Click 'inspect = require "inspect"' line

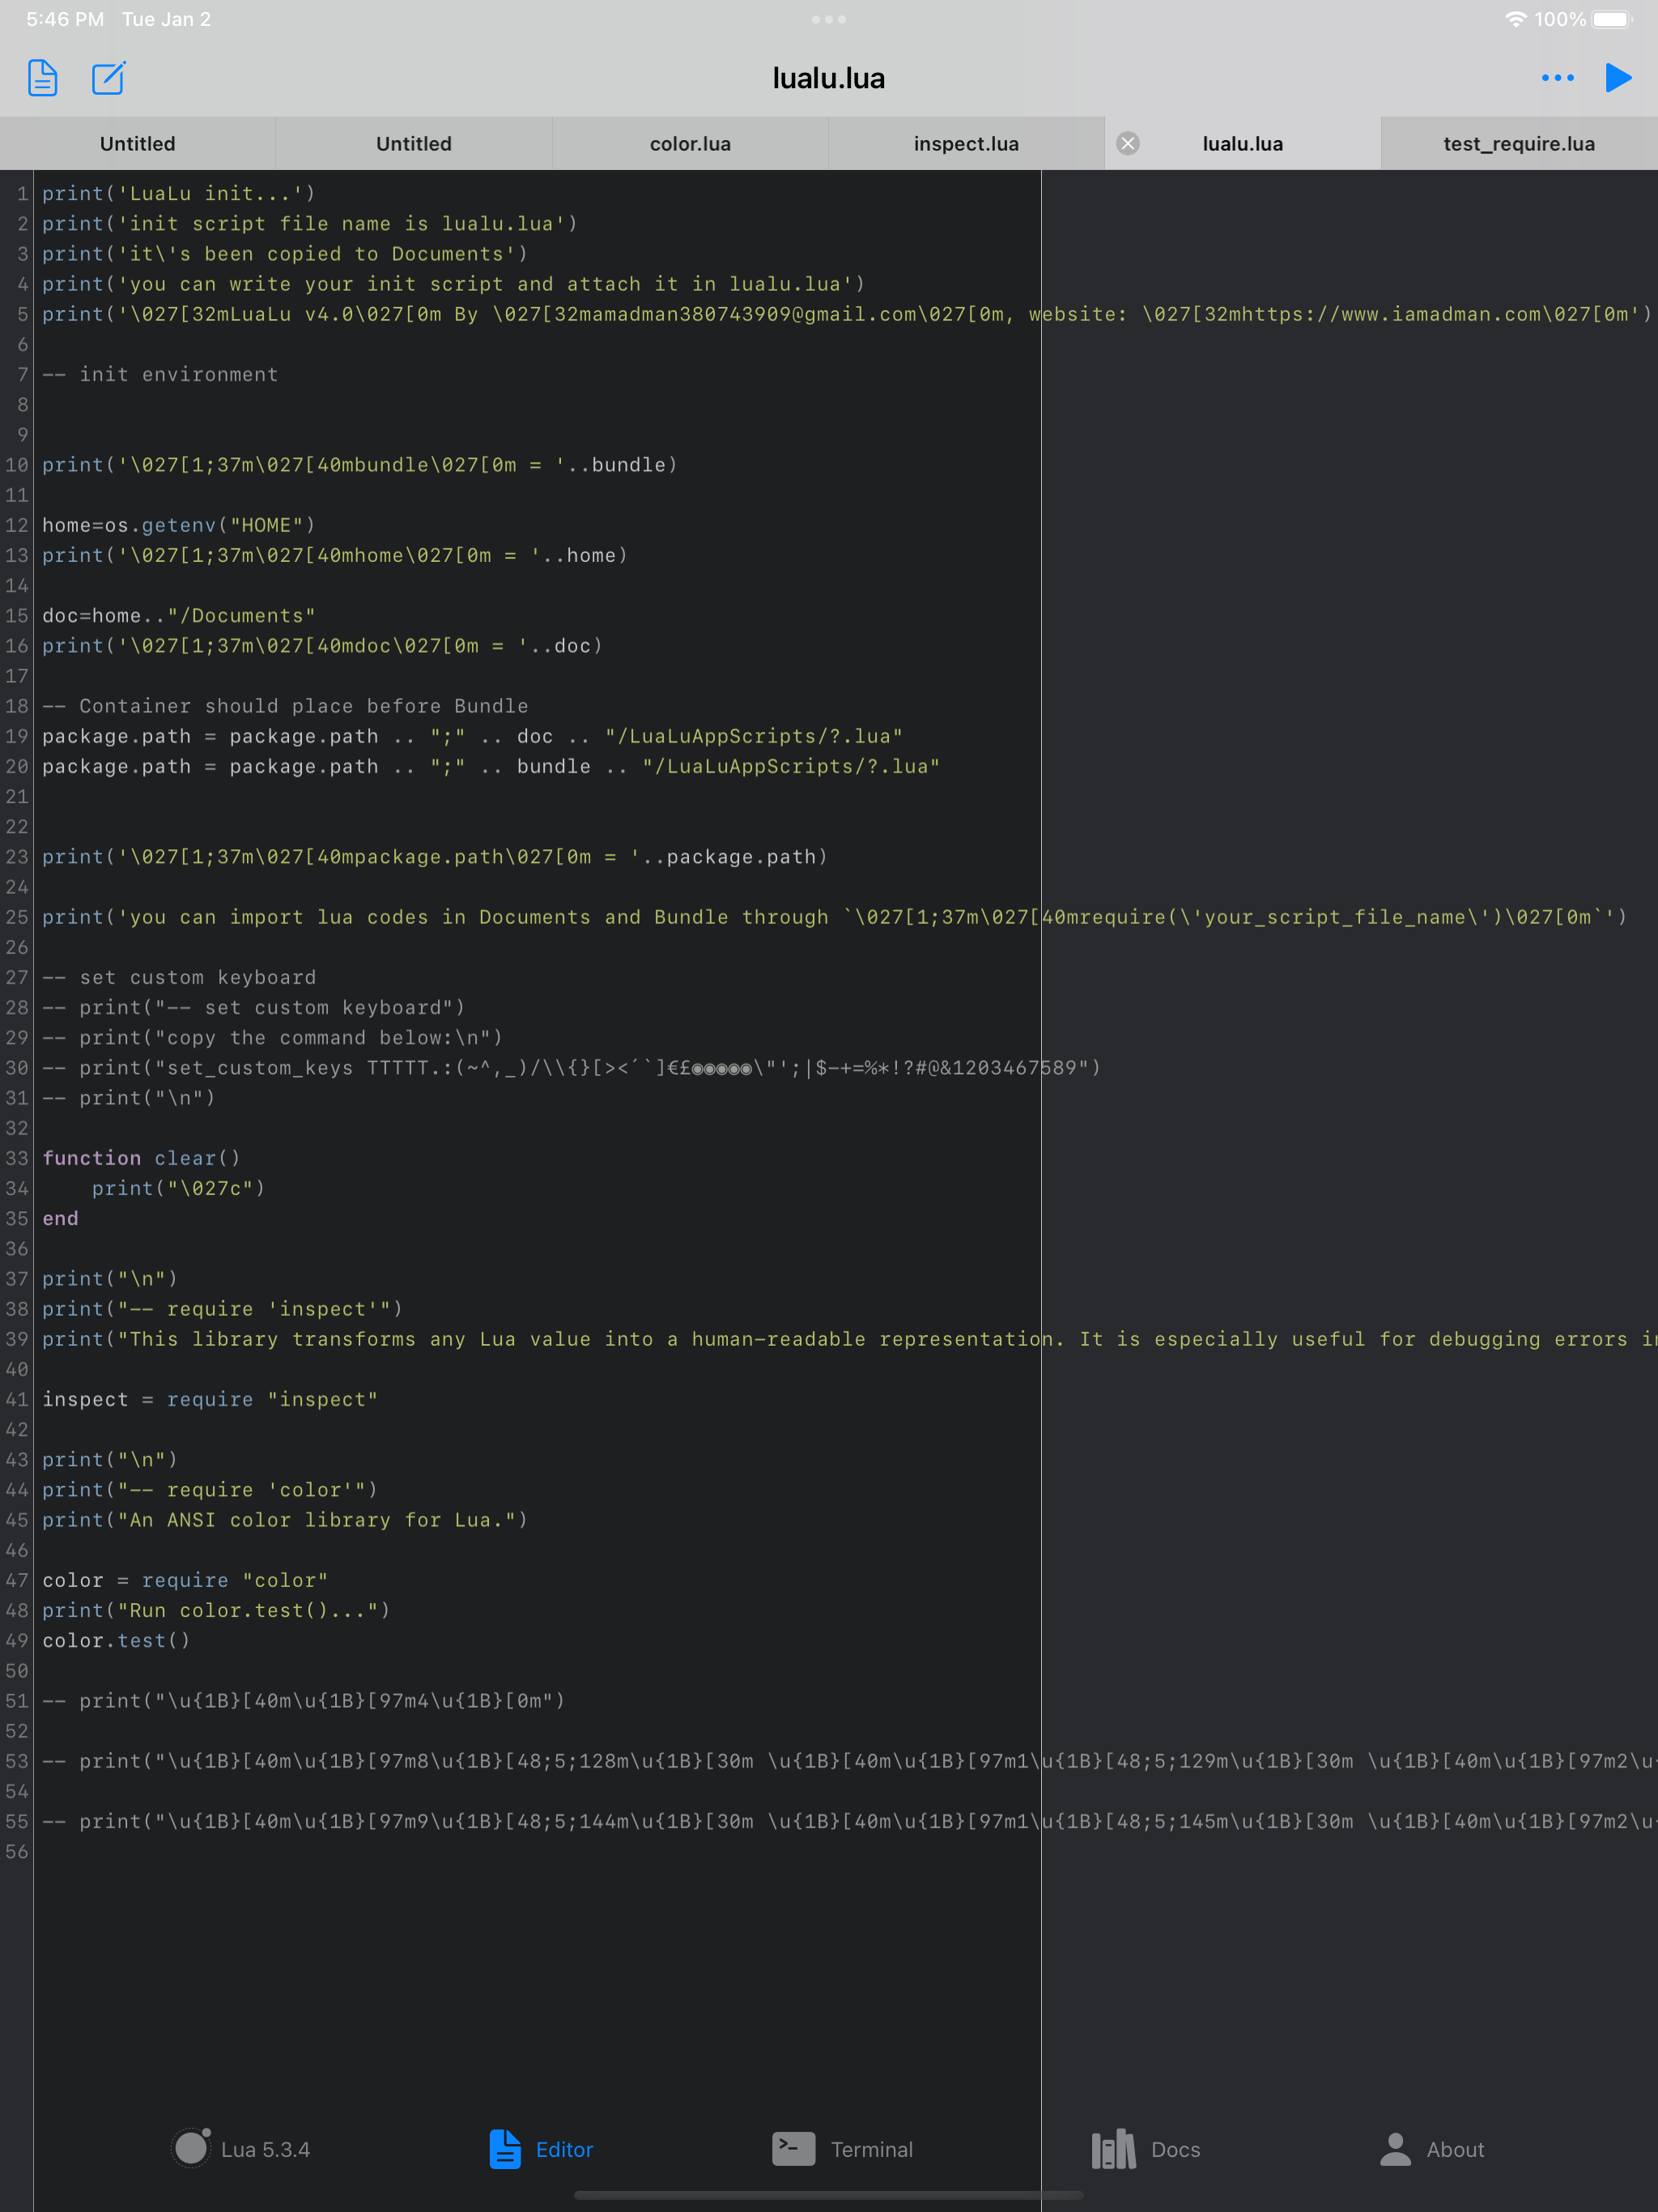(x=210, y=1399)
